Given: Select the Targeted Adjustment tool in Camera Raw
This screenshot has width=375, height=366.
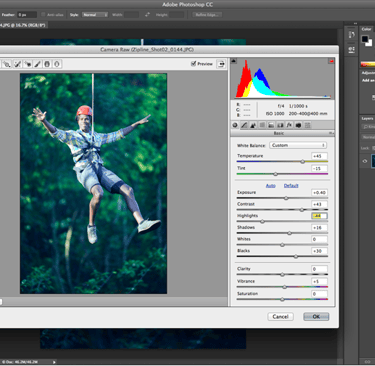Looking at the screenshot, I should 7,64.
